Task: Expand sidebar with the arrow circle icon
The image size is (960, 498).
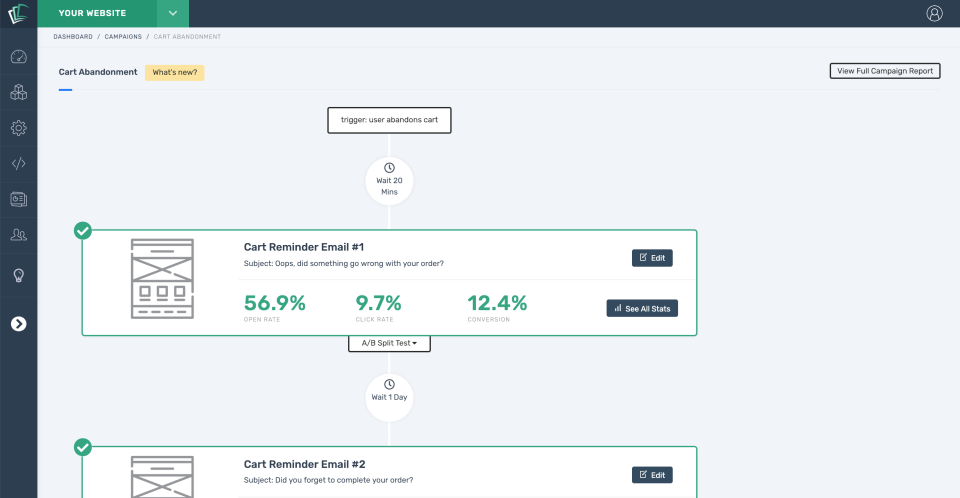Action: click(18, 323)
